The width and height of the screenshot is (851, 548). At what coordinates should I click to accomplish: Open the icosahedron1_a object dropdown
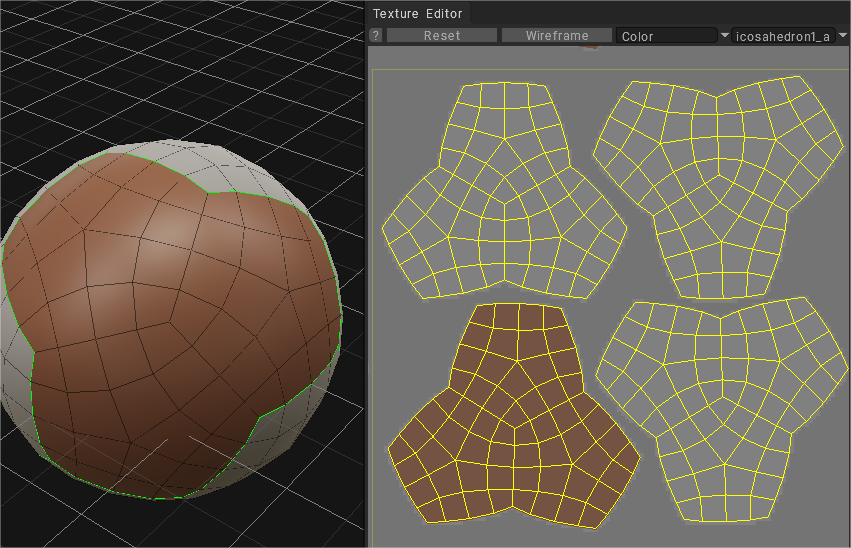(782, 36)
